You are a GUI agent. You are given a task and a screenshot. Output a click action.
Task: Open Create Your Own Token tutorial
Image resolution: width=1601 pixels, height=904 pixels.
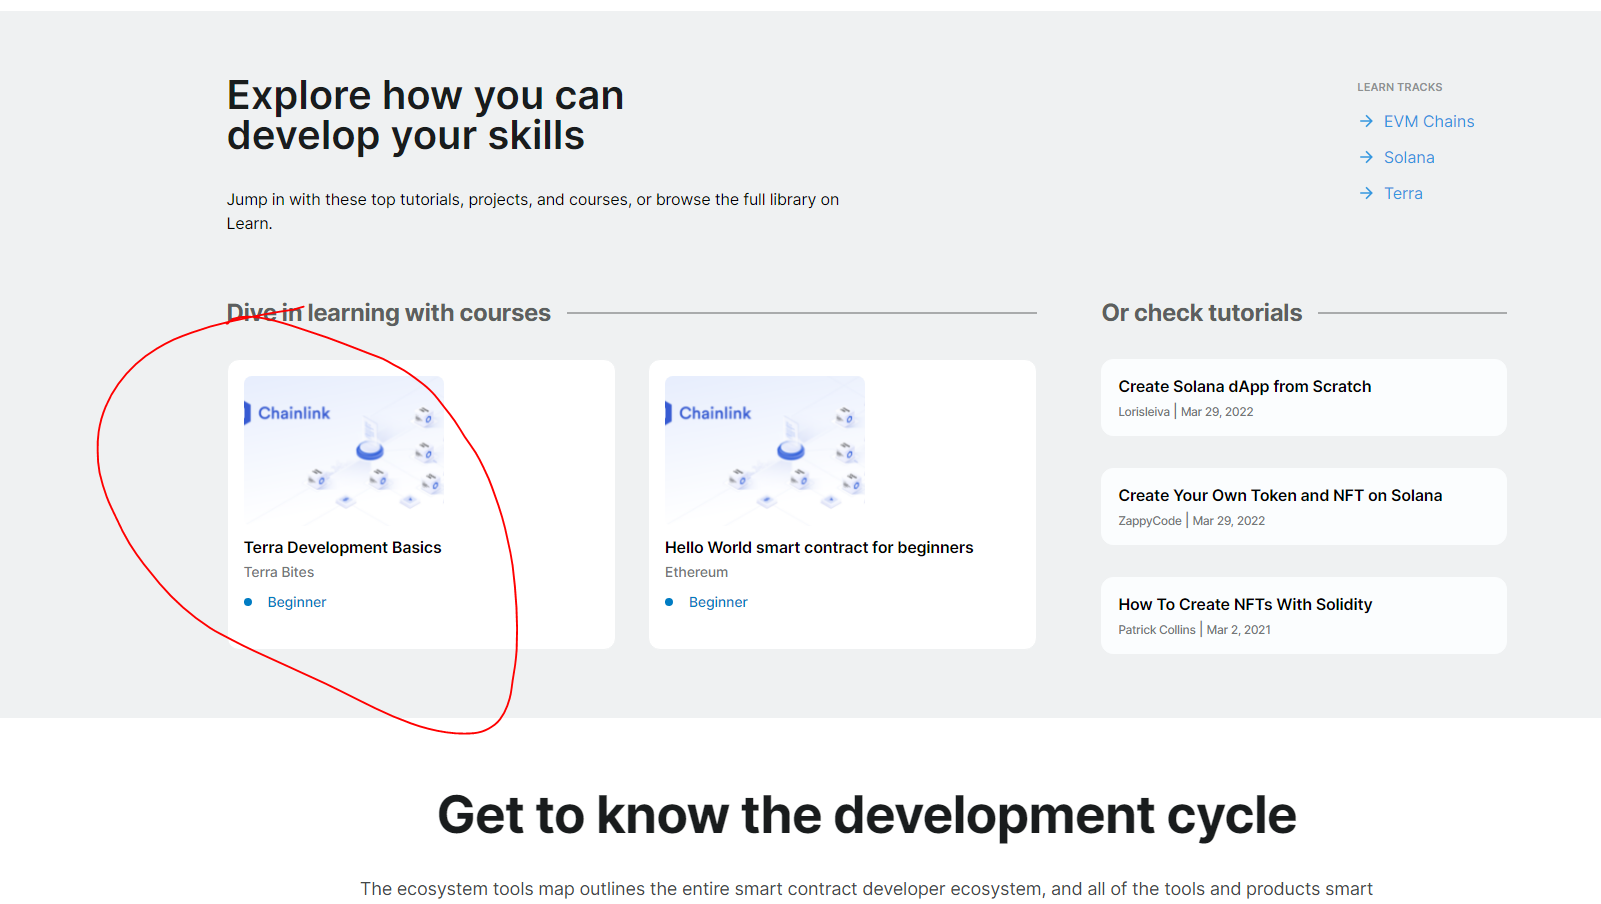point(1280,495)
